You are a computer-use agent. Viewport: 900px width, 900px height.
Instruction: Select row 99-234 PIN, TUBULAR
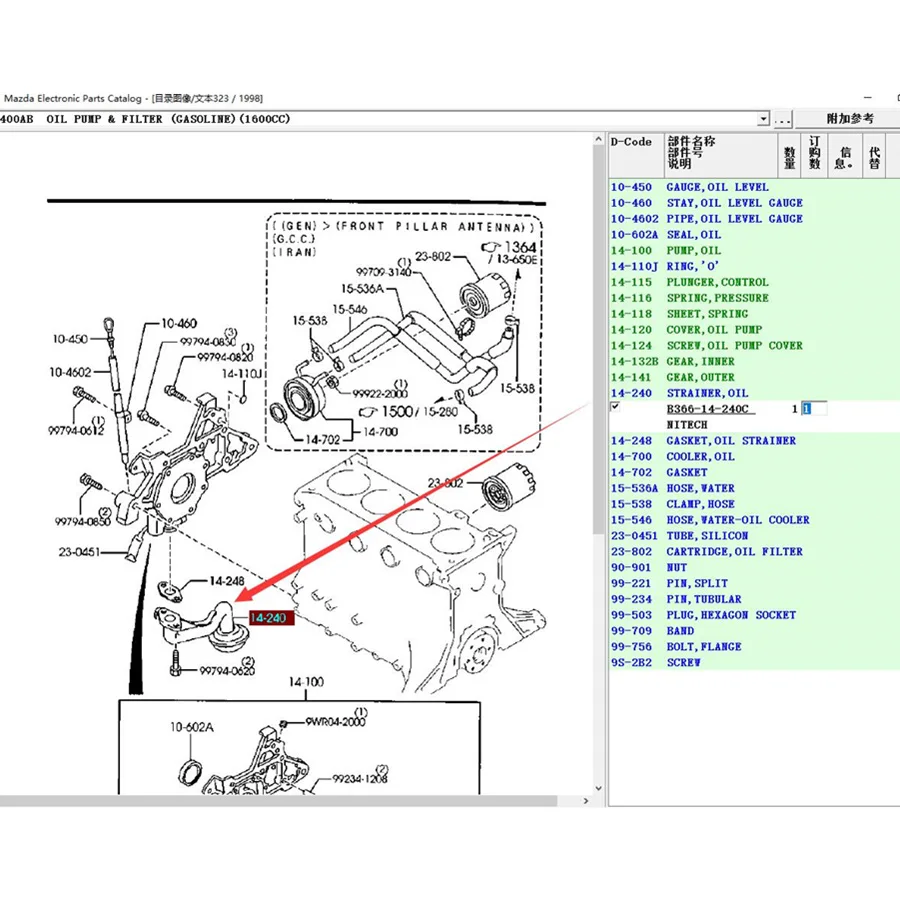[x=754, y=599]
